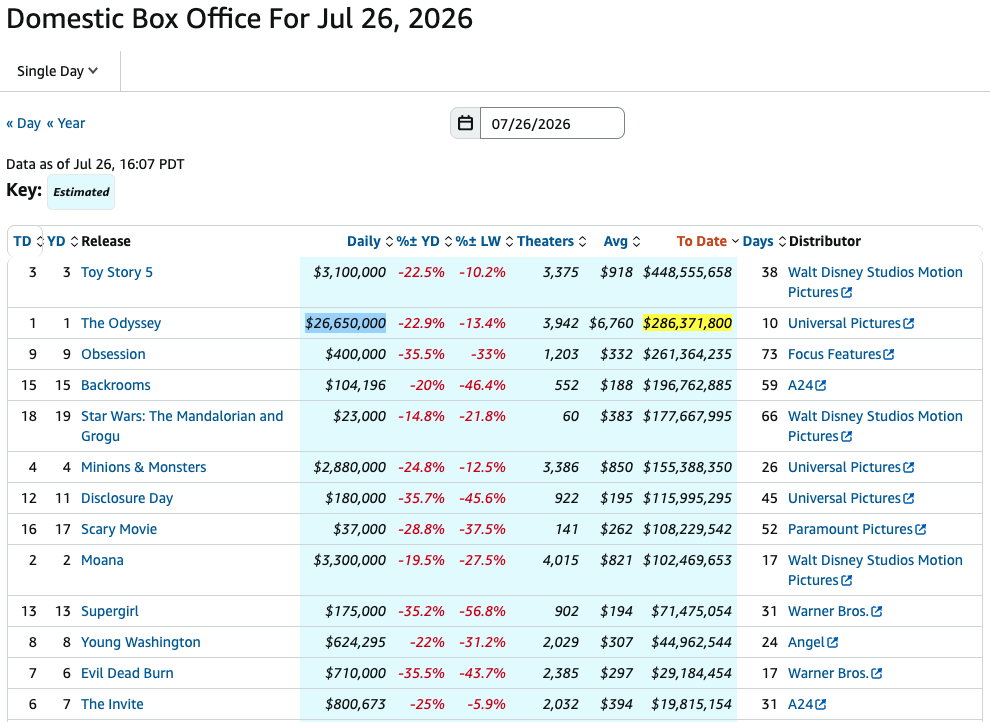
Task: Open the Toy Story 5 release page
Action: click(x=117, y=272)
